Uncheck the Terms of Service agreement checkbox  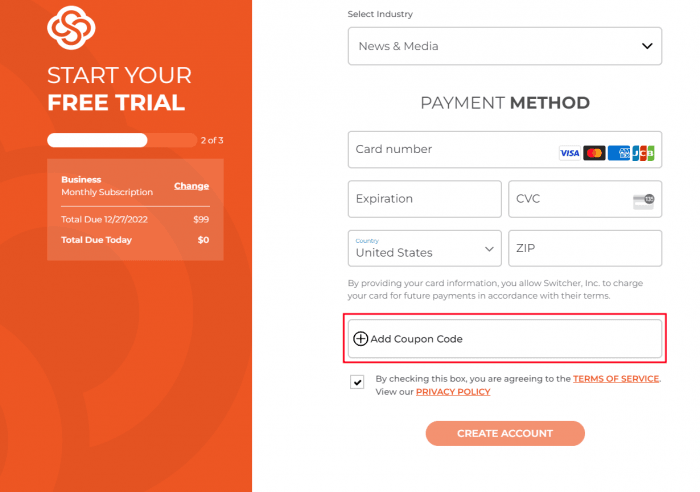click(357, 382)
